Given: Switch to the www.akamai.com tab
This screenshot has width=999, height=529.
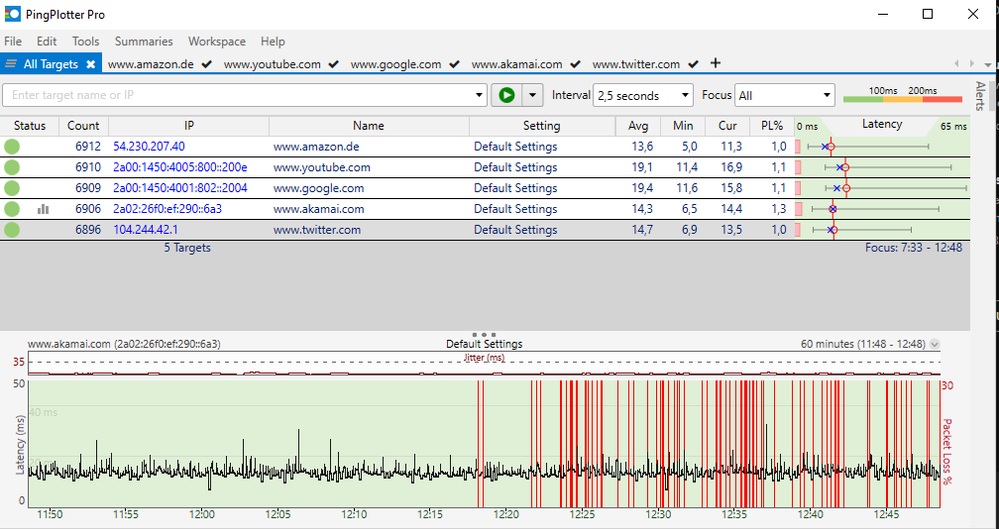Looking at the screenshot, I should pos(526,64).
